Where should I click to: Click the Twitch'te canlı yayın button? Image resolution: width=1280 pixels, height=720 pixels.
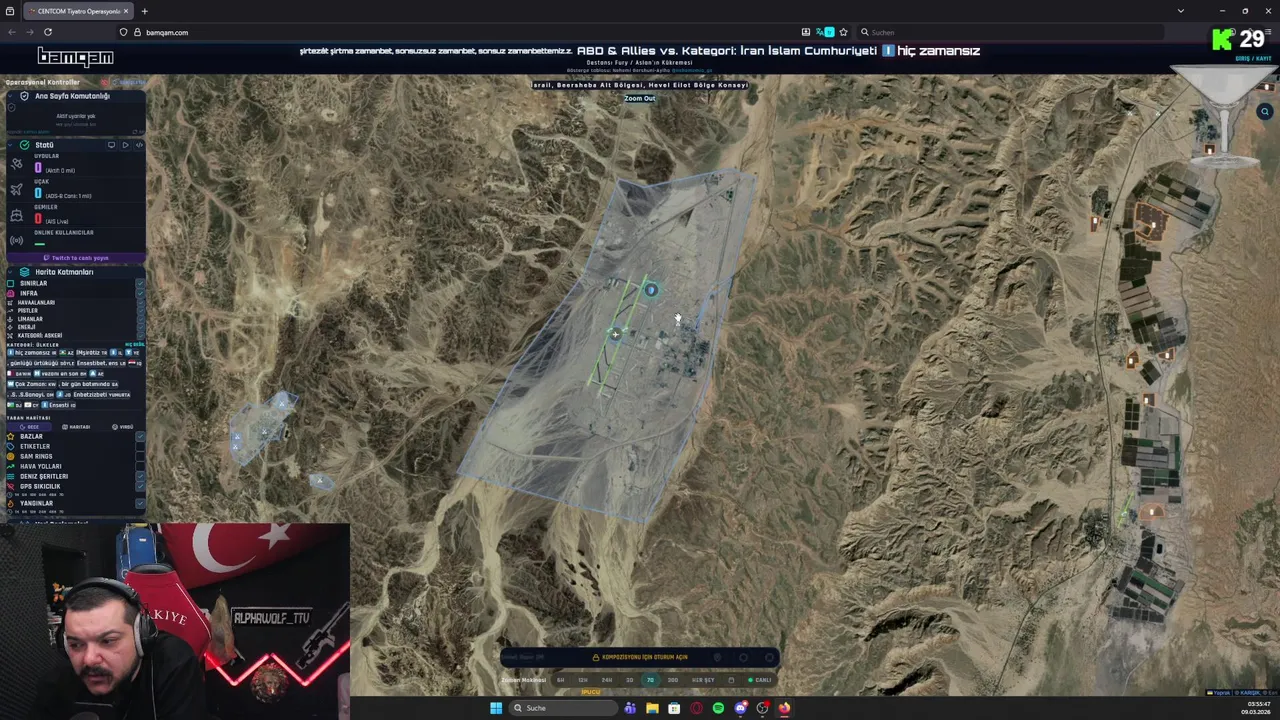pyautogui.click(x=76, y=258)
